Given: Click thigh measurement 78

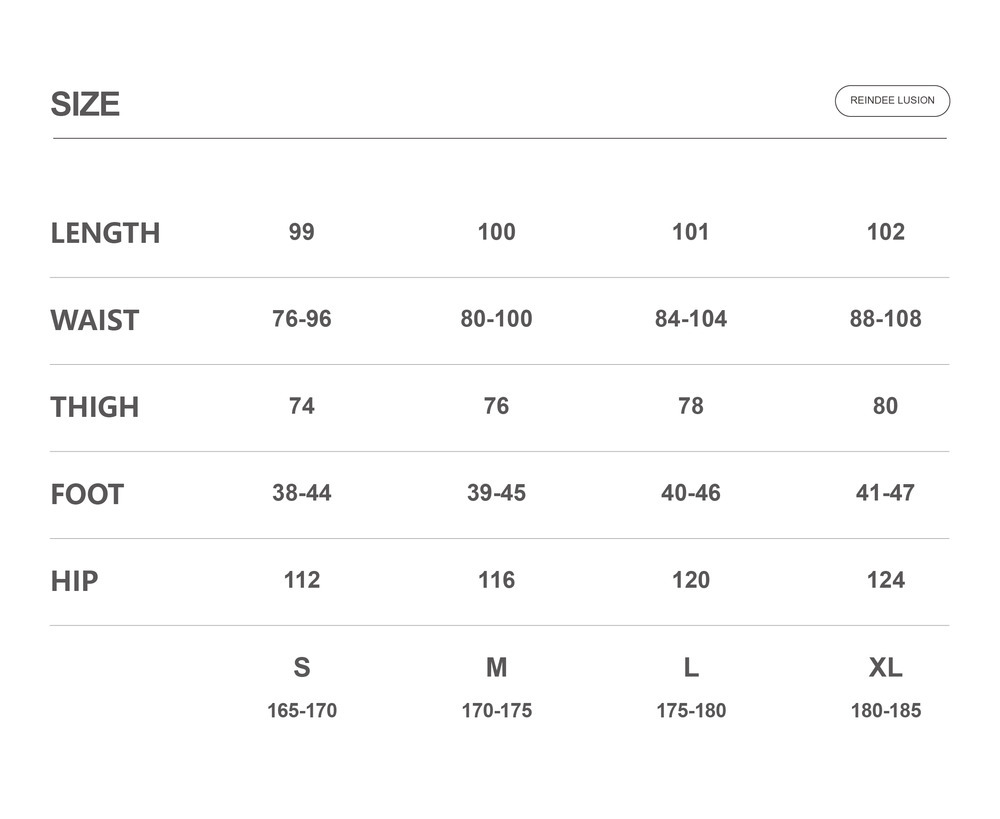Looking at the screenshot, I should coord(691,406).
